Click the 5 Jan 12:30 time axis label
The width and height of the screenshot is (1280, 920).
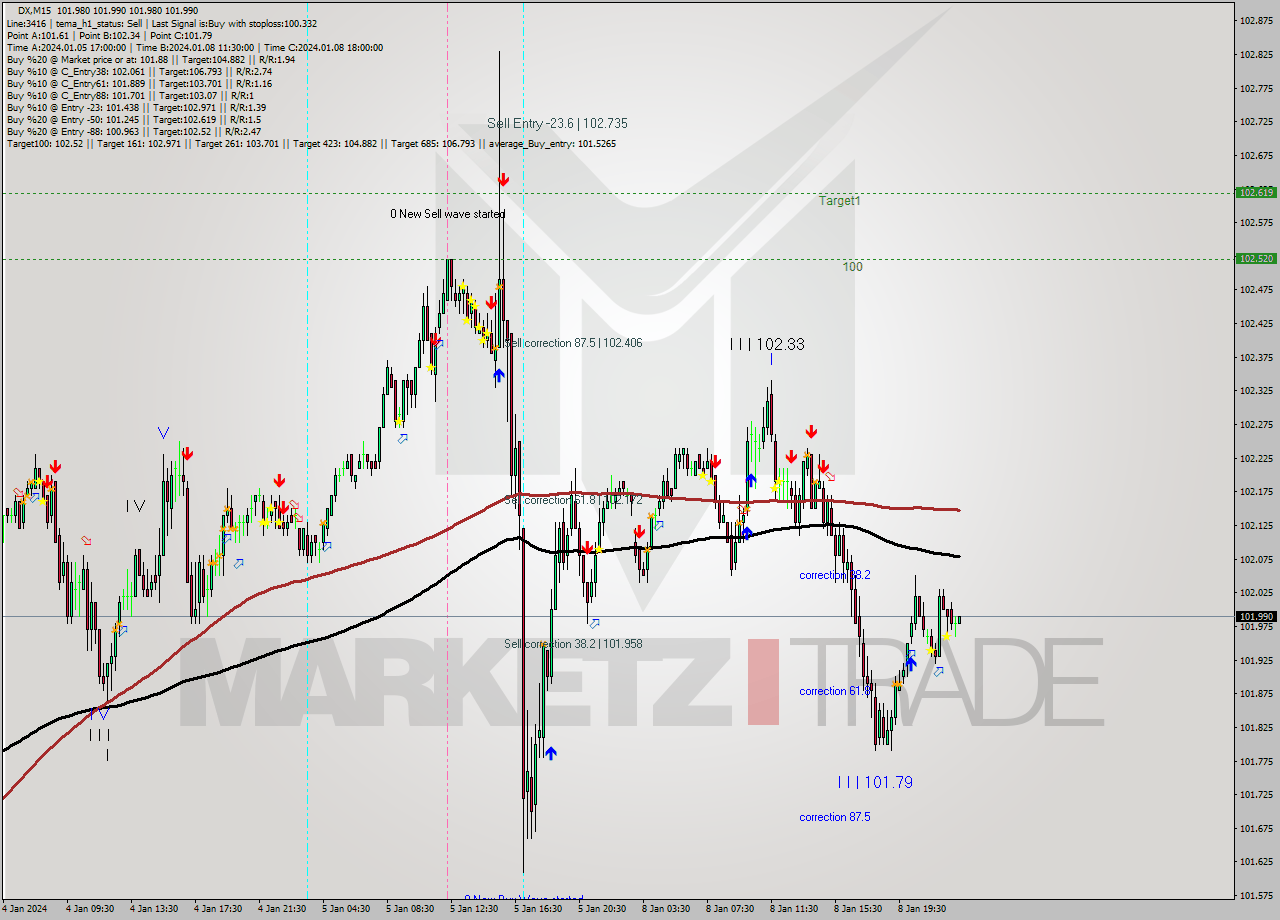click(474, 909)
